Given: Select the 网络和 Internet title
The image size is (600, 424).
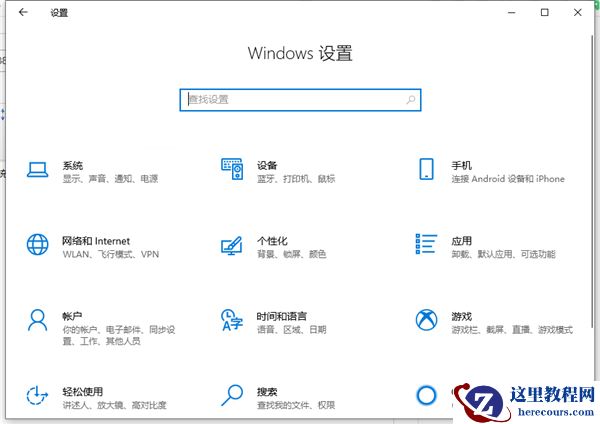Looking at the screenshot, I should (96, 241).
